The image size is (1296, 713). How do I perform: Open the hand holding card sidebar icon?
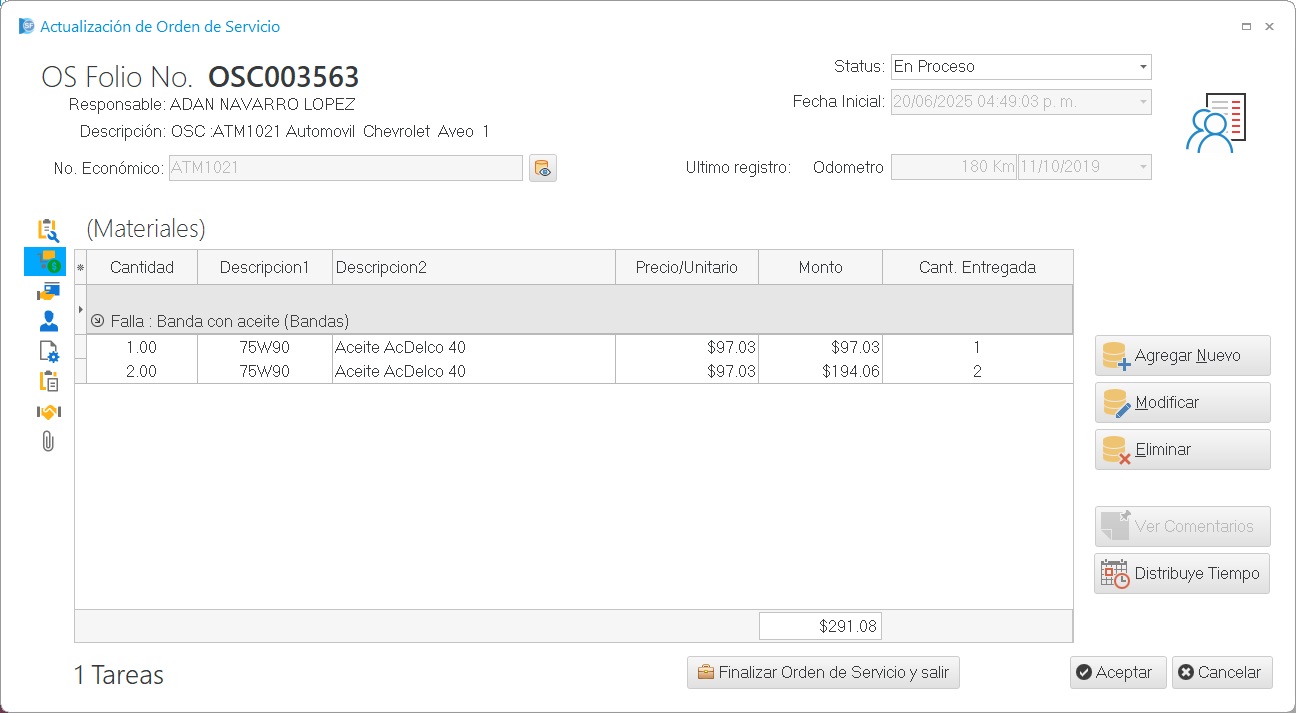tap(46, 291)
